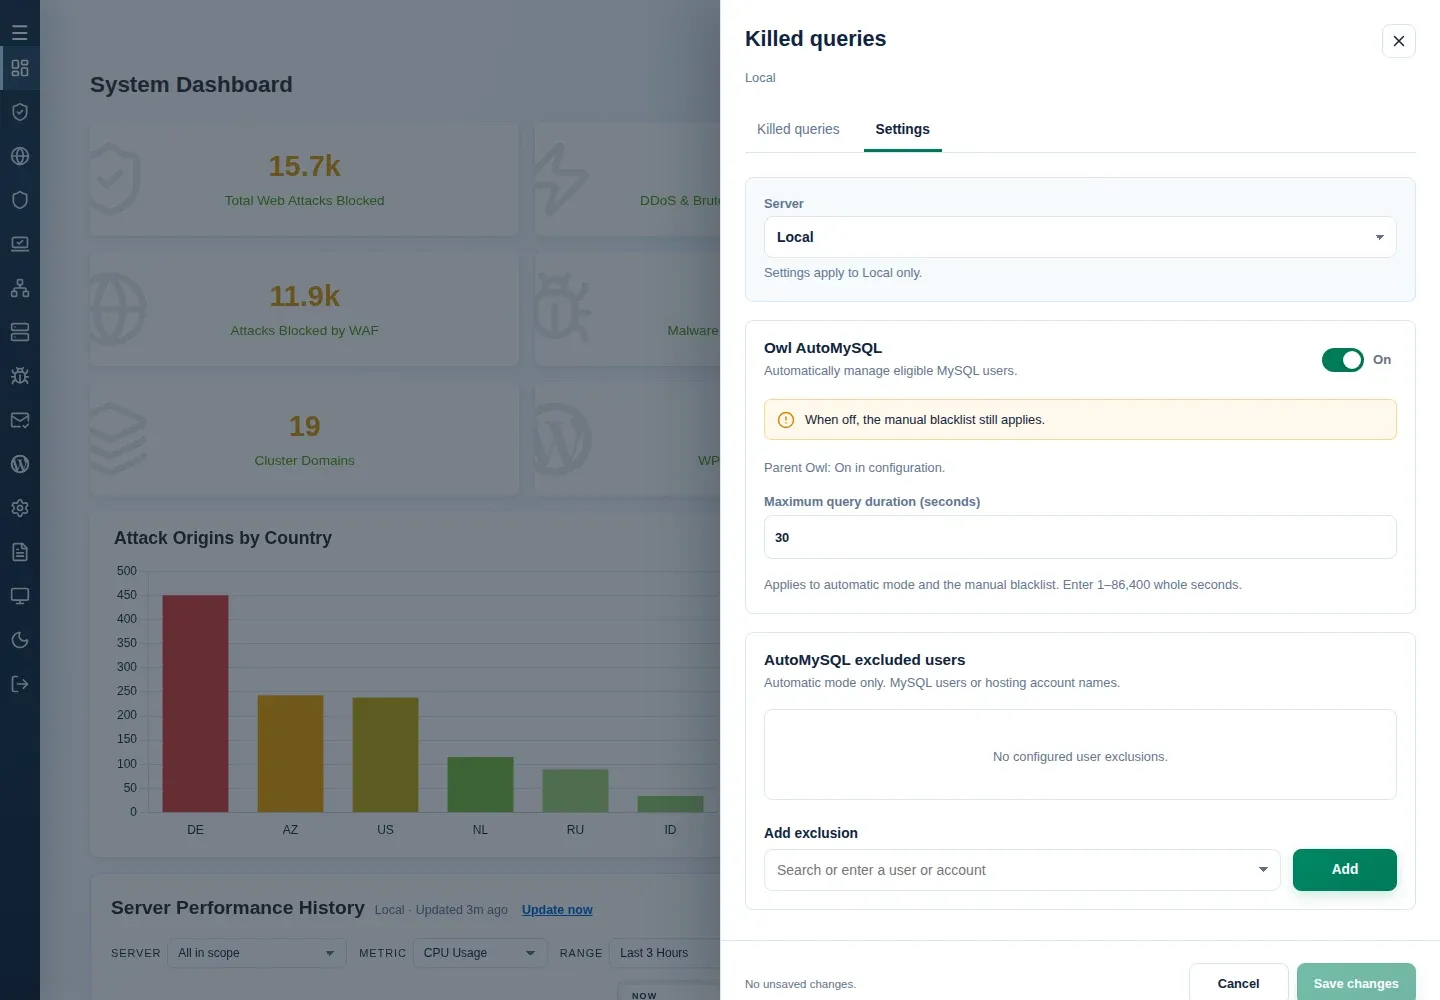Select the plain shield sidebar icon
Viewport: 1440px width, 1000px height.
[x=19, y=200]
